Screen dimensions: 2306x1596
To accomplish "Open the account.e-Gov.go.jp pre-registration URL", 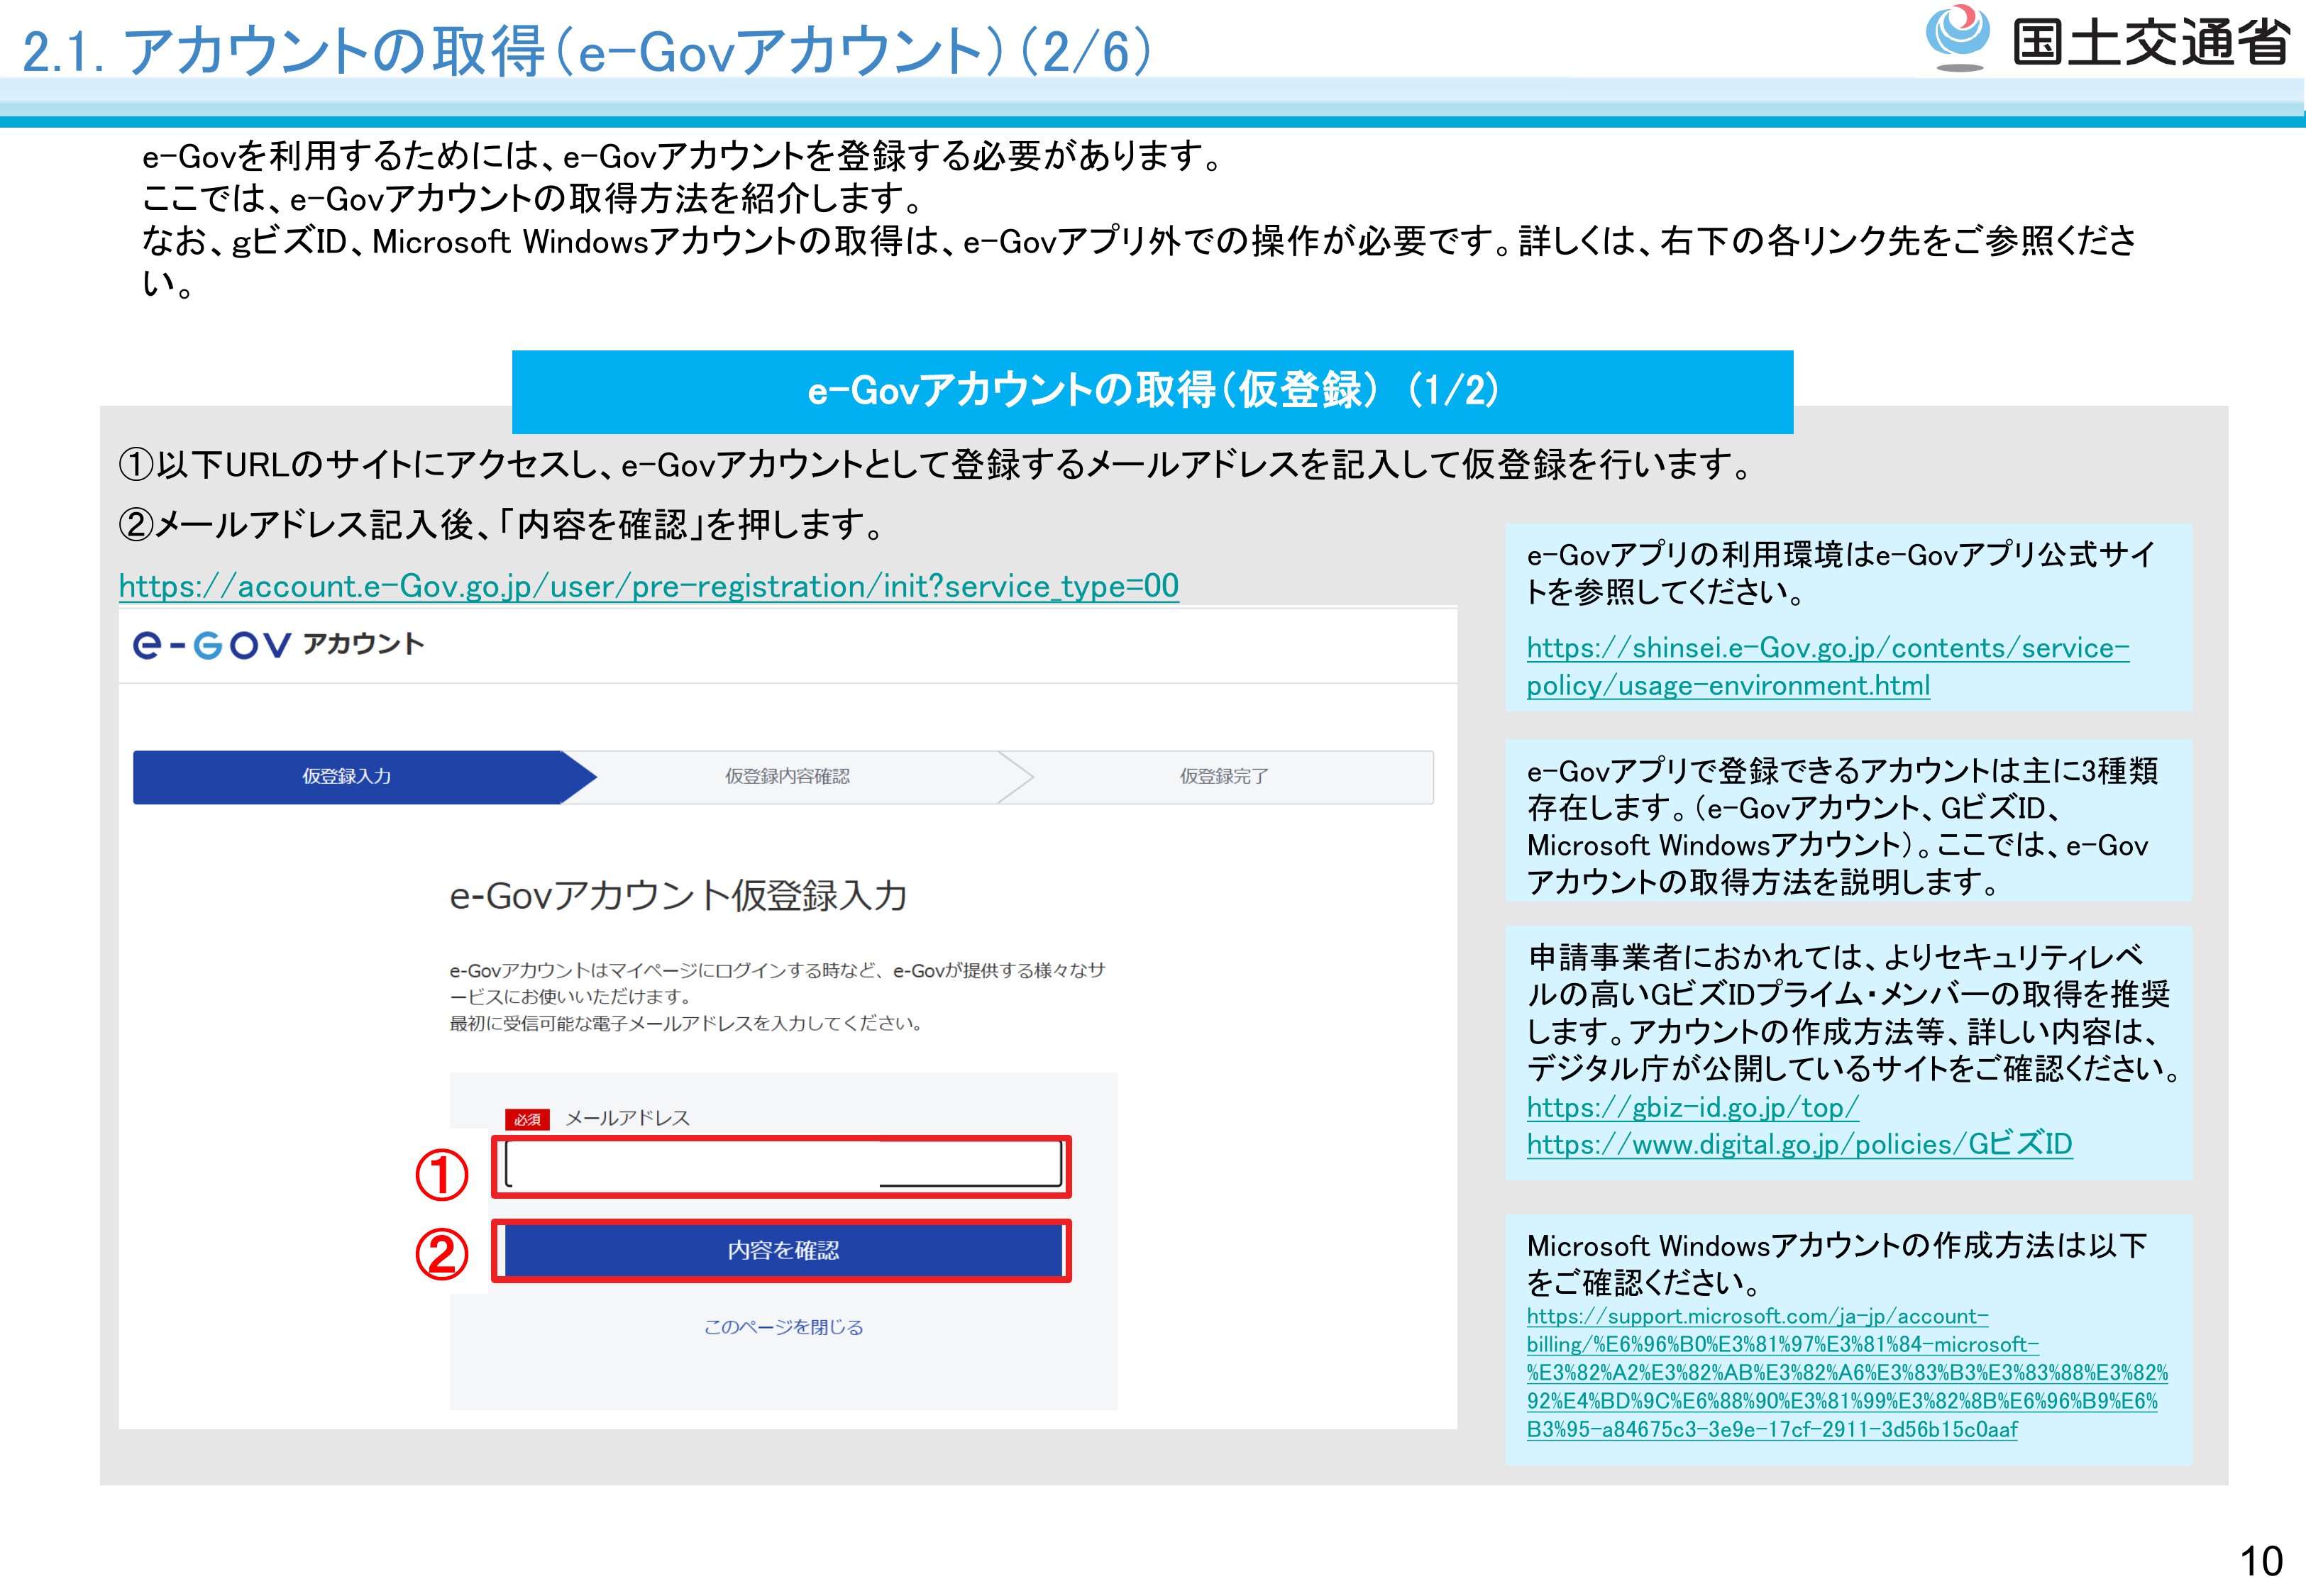I will pos(648,586).
